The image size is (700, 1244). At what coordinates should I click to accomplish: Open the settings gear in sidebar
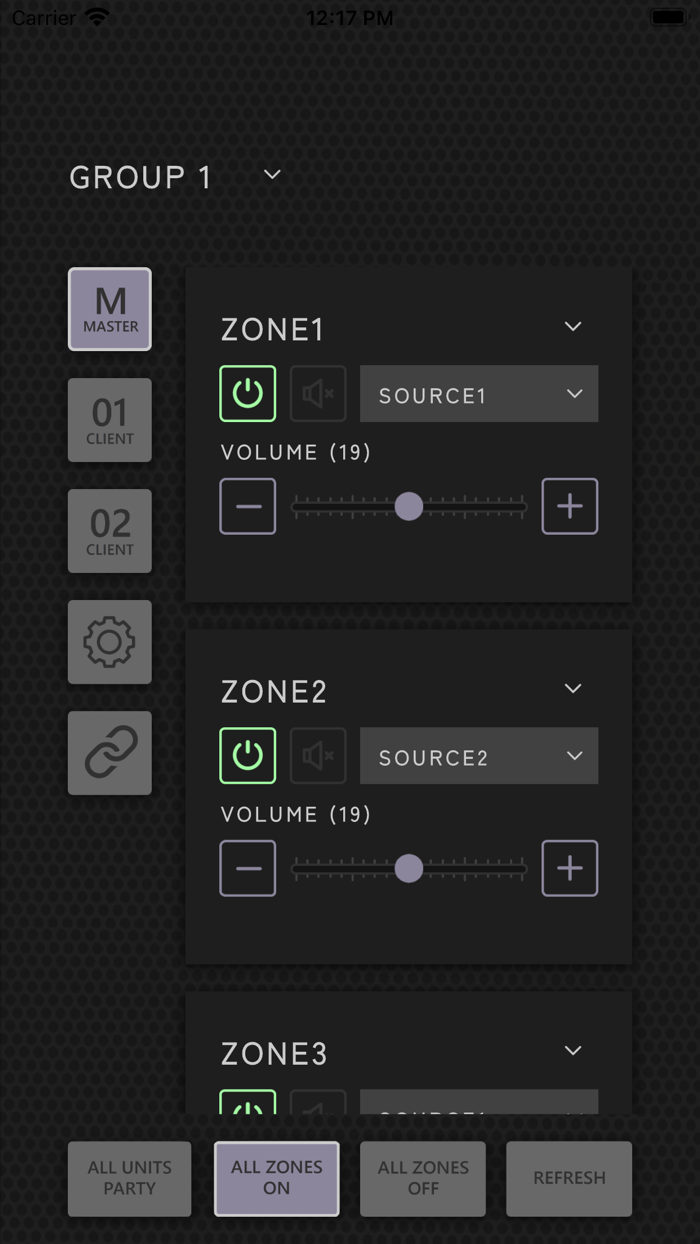point(109,642)
